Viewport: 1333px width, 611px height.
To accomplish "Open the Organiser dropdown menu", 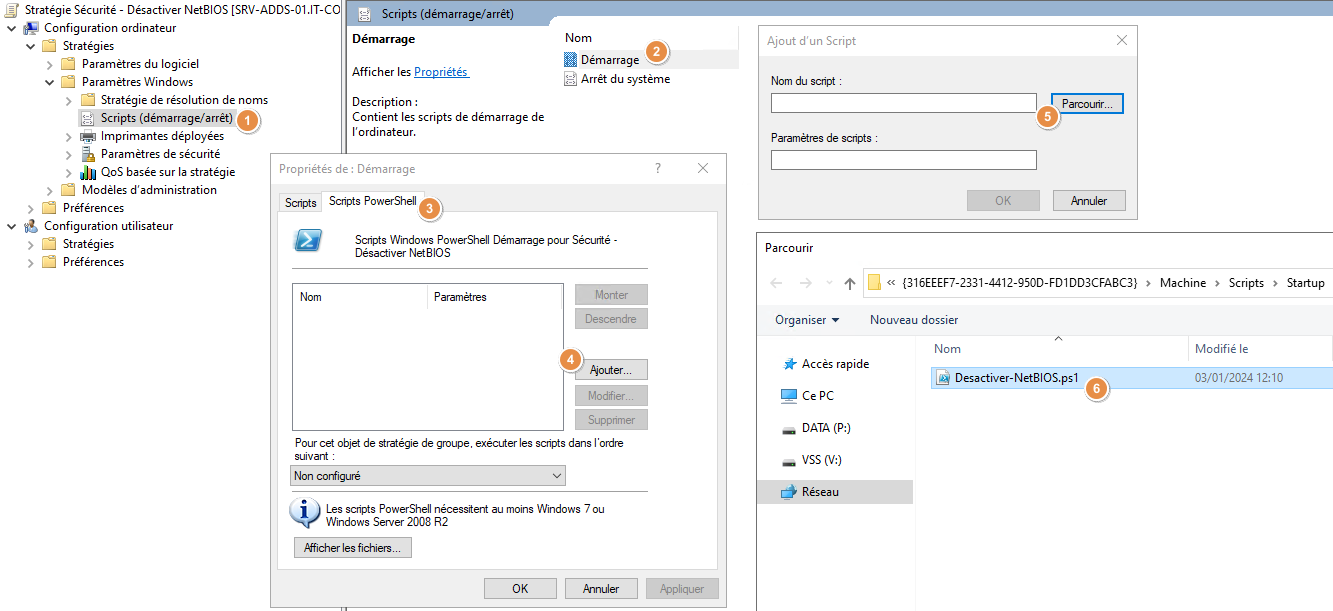I will (807, 320).
